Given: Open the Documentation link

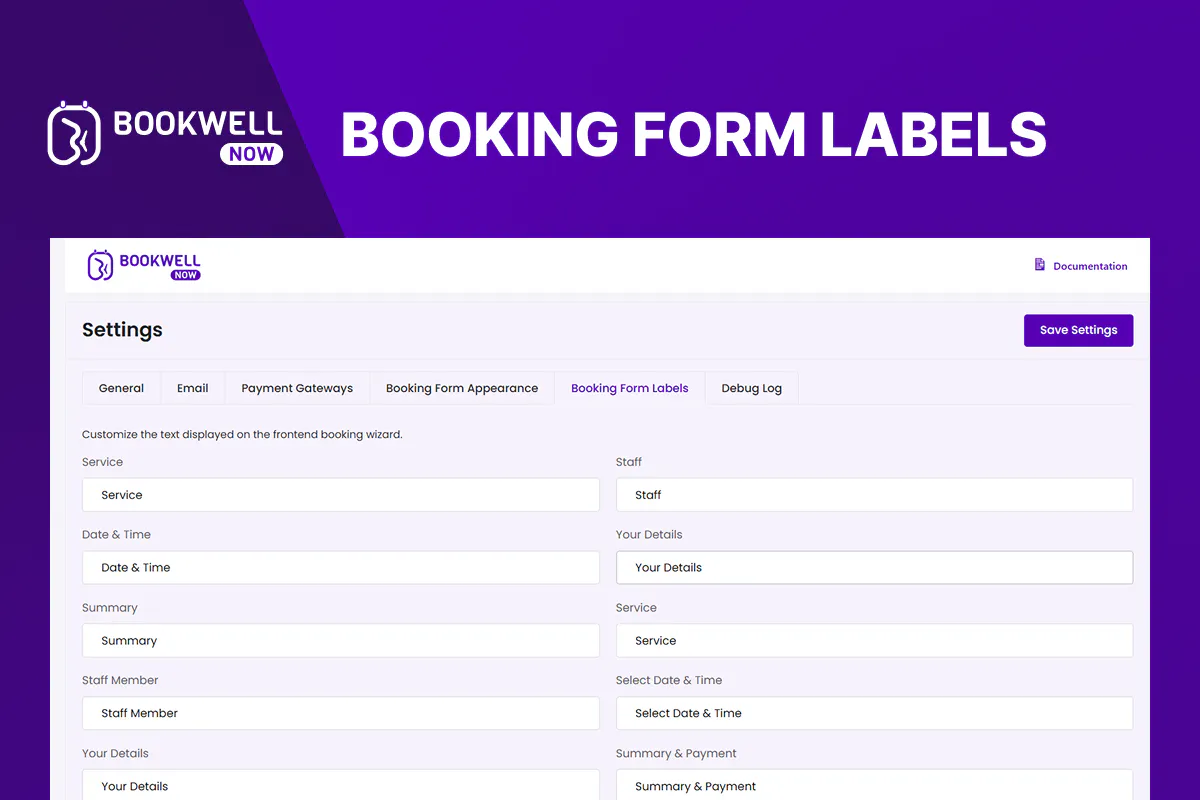Looking at the screenshot, I should point(1090,266).
